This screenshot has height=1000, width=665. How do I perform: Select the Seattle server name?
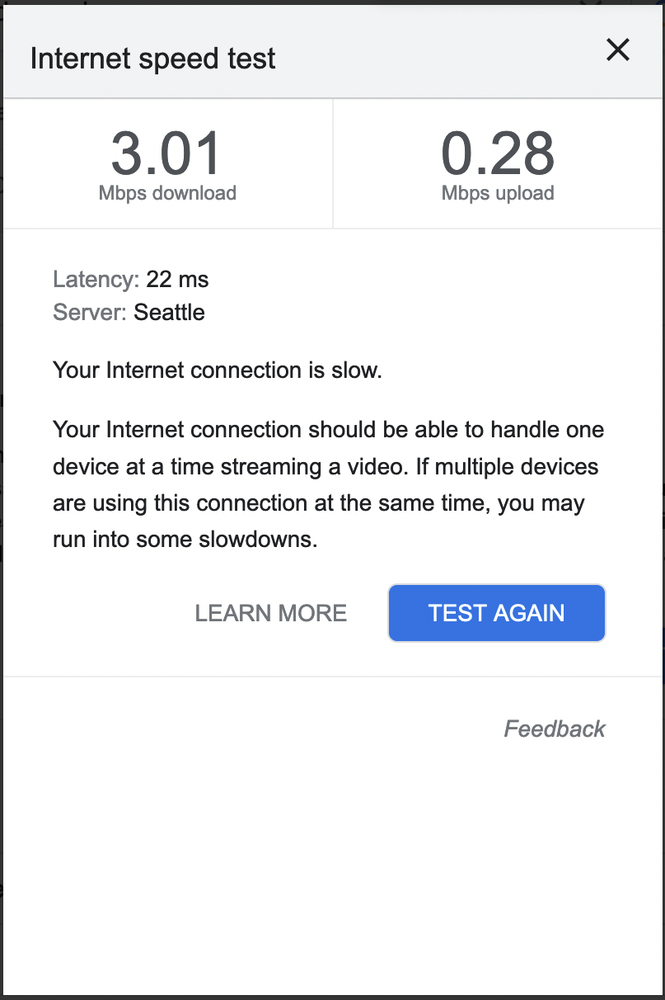click(169, 312)
